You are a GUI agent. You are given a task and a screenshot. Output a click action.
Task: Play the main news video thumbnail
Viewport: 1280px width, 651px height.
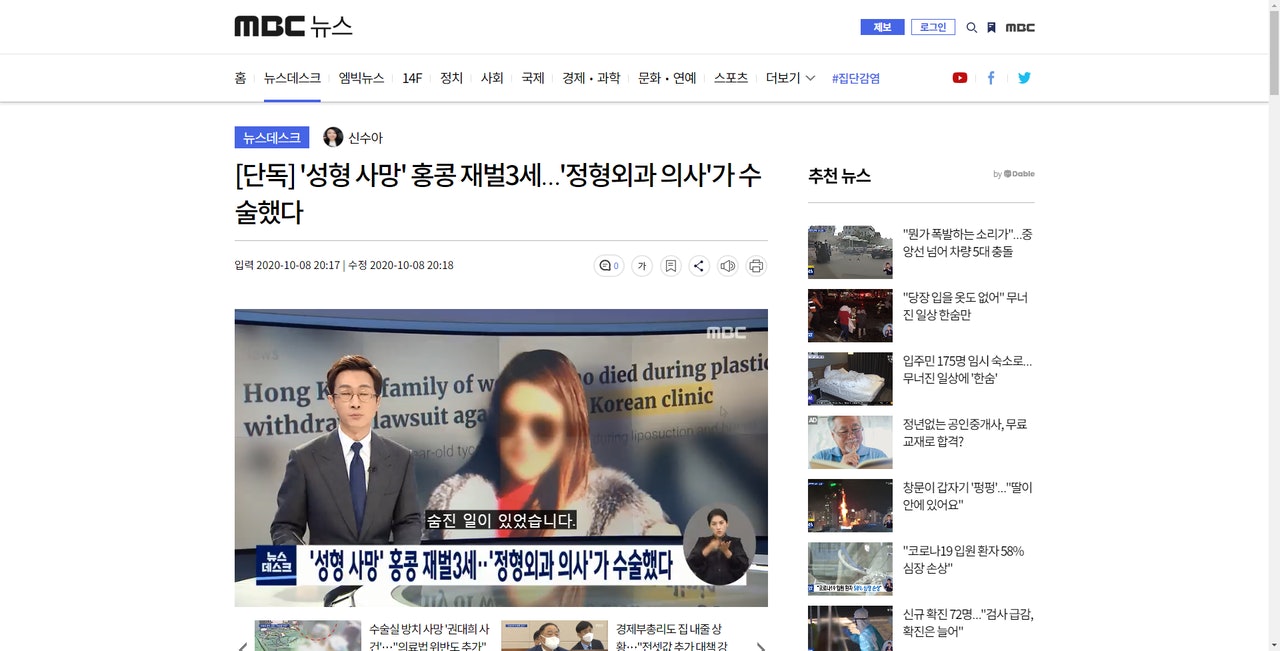point(501,457)
